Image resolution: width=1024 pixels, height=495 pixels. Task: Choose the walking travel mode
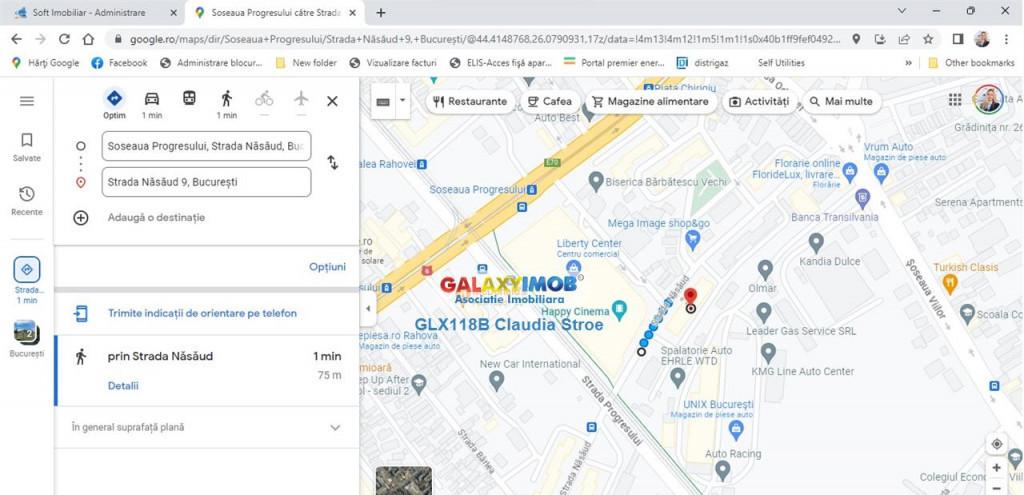click(227, 99)
